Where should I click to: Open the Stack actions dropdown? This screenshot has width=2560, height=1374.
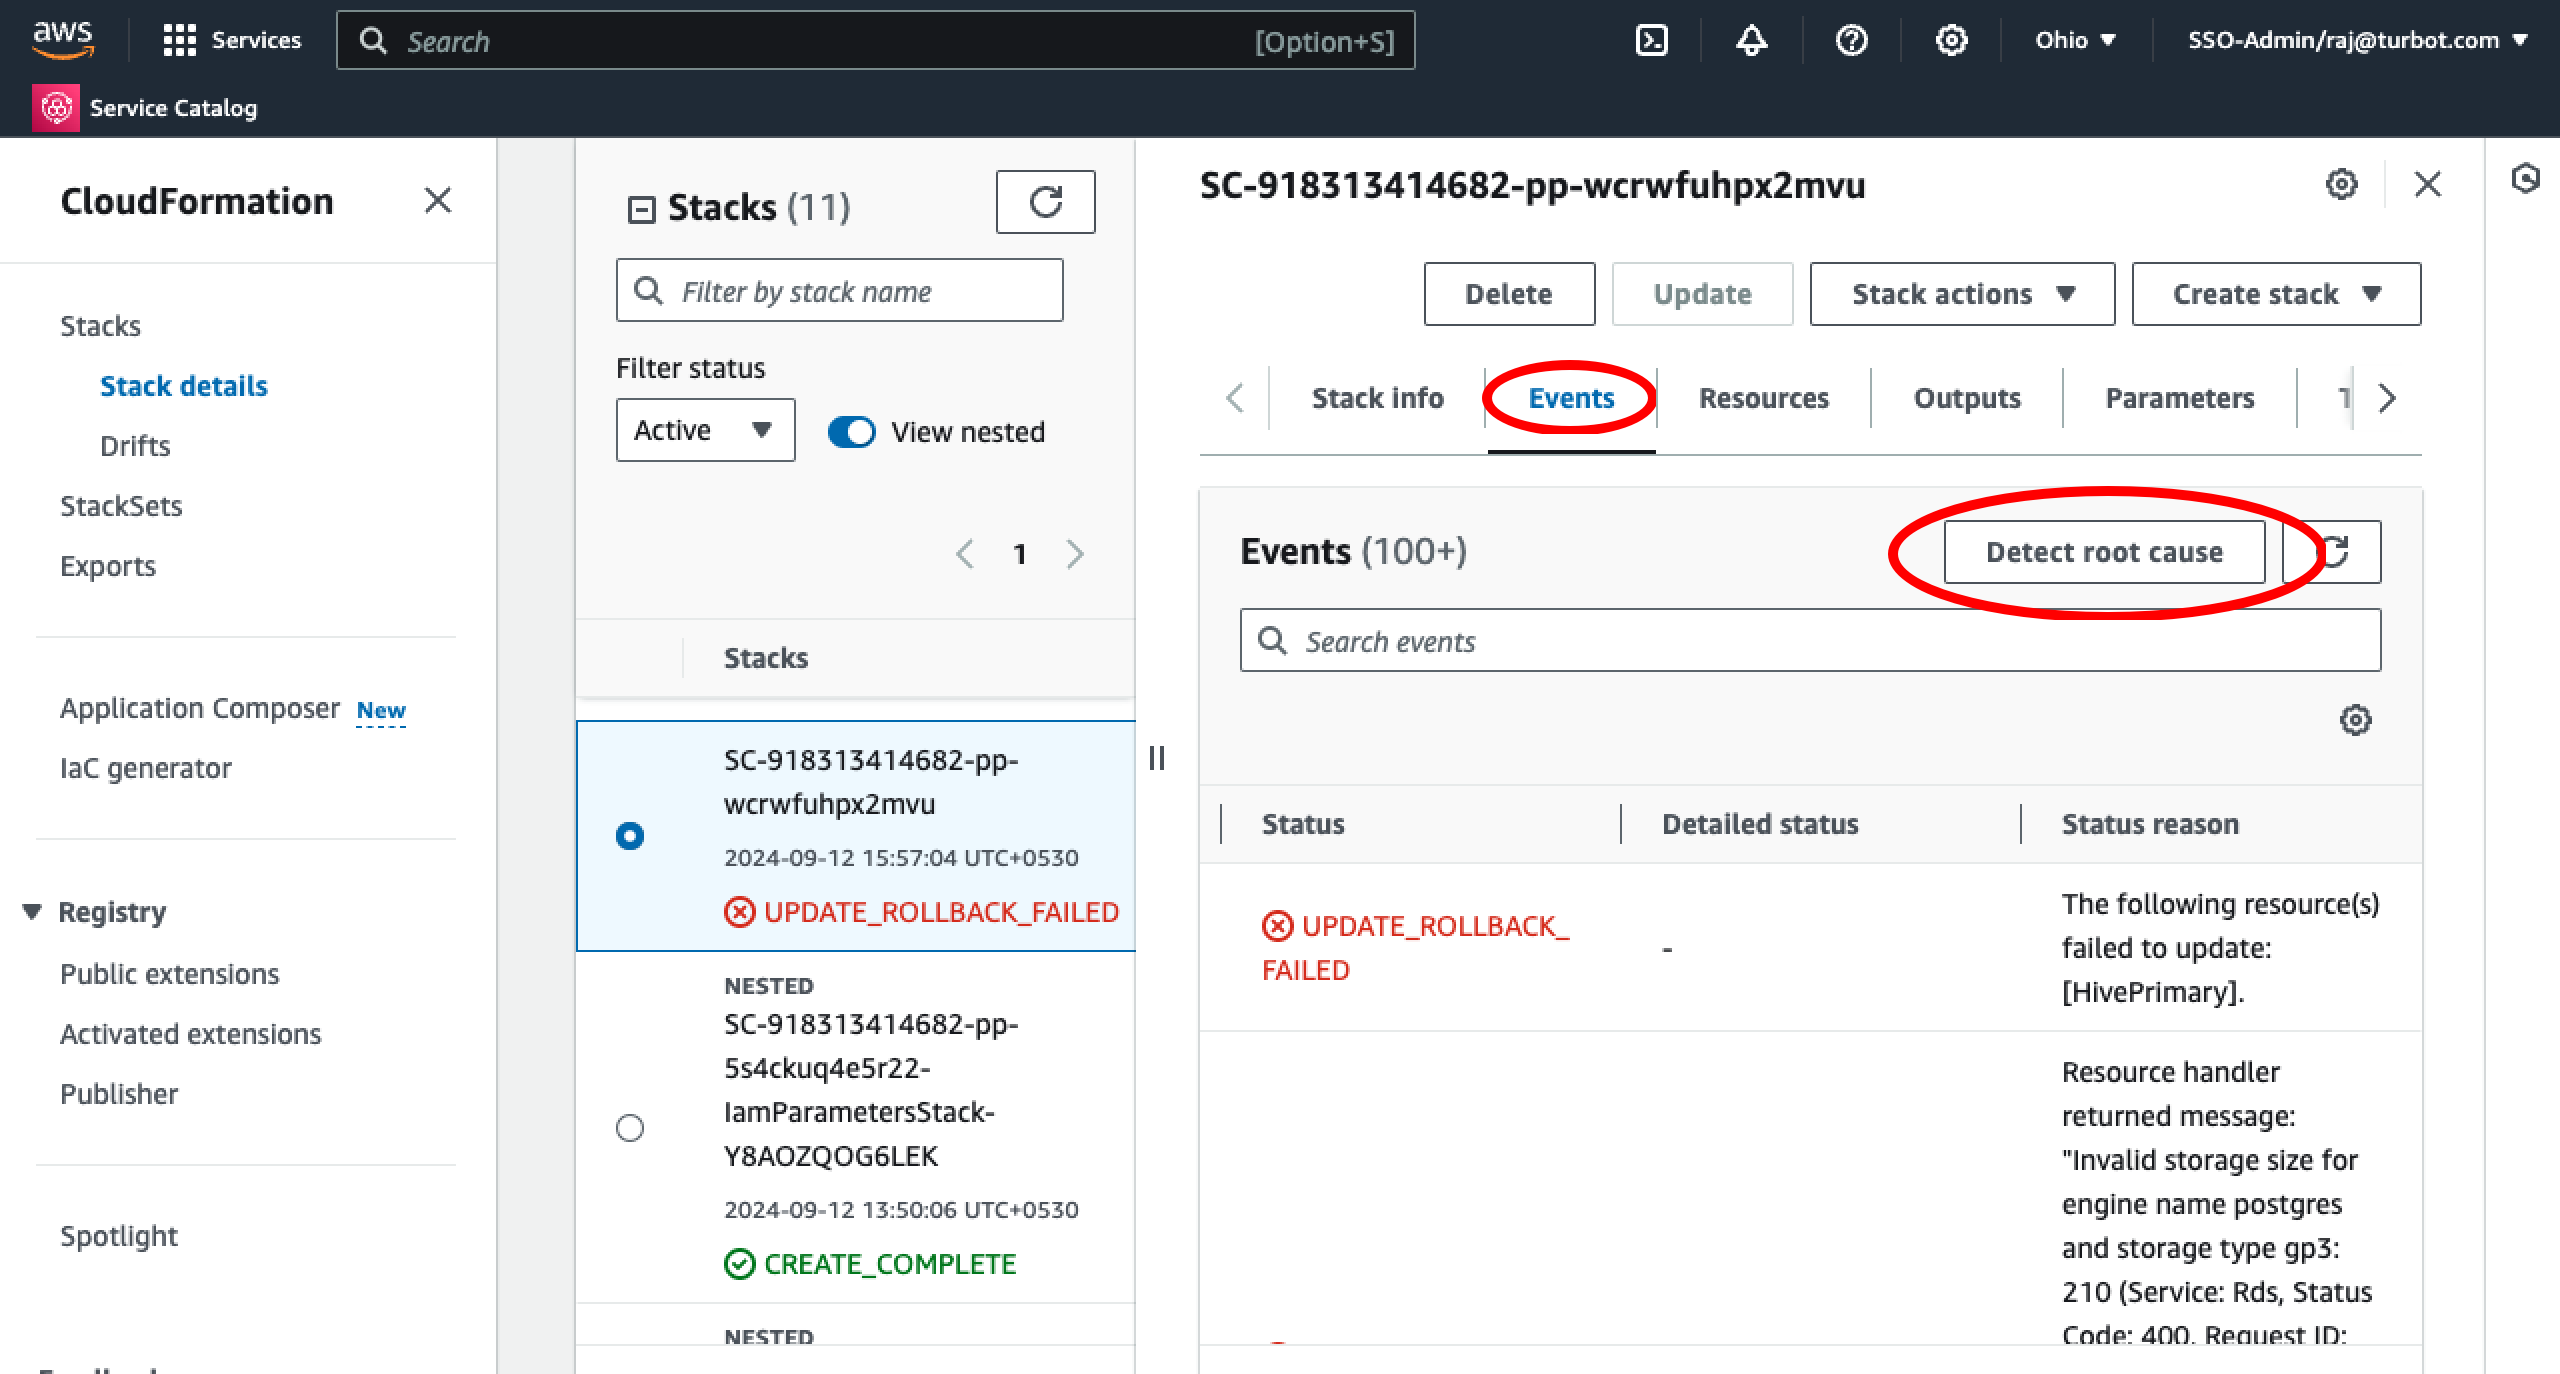1960,293
